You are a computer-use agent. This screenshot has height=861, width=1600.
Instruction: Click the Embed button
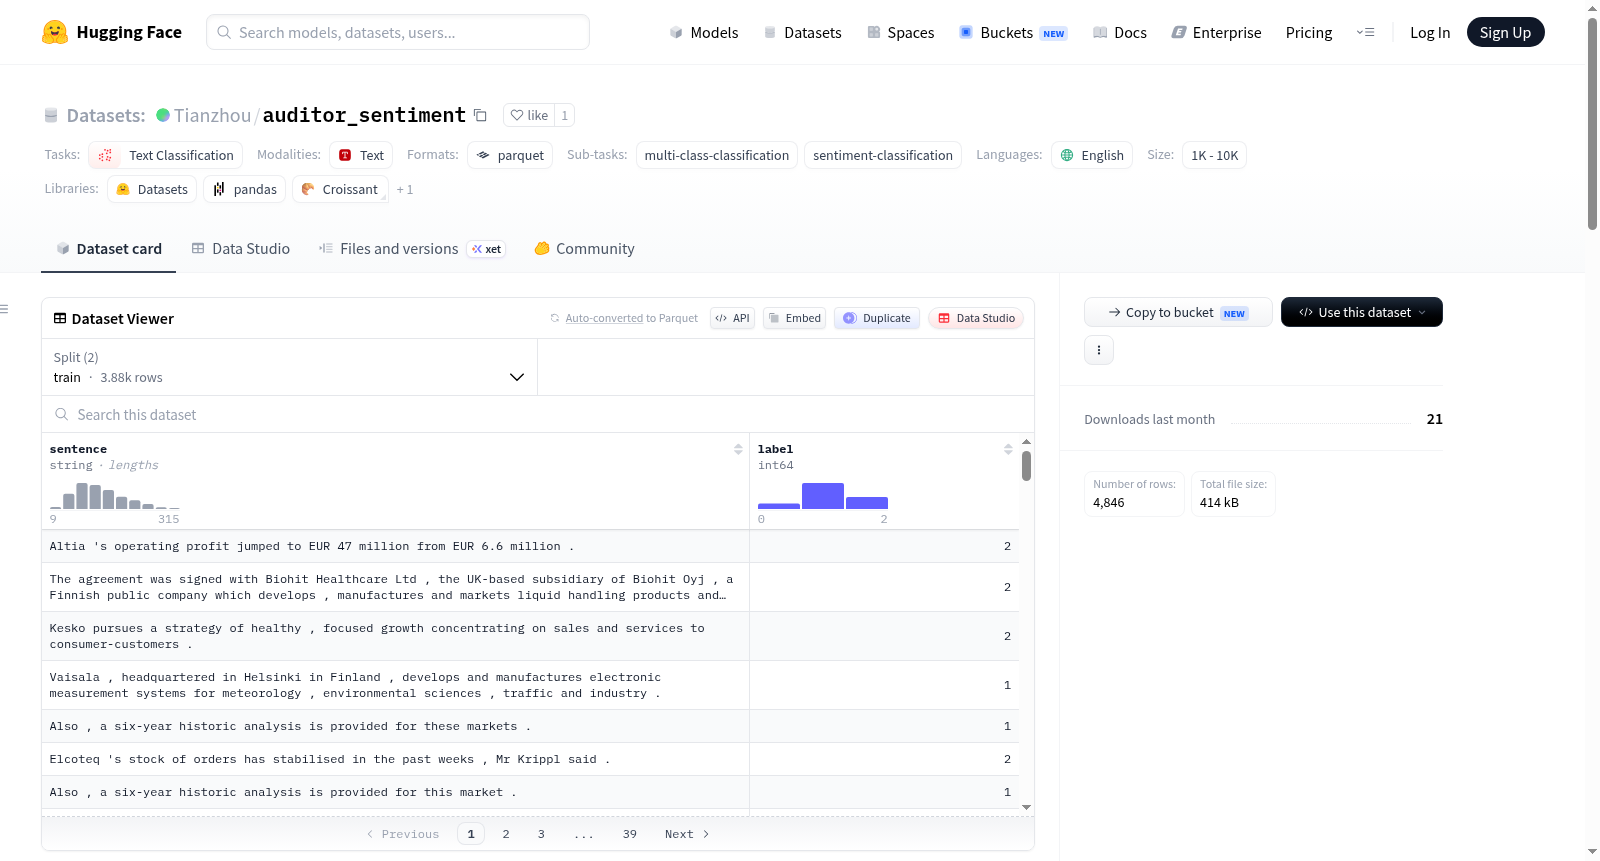click(x=794, y=318)
